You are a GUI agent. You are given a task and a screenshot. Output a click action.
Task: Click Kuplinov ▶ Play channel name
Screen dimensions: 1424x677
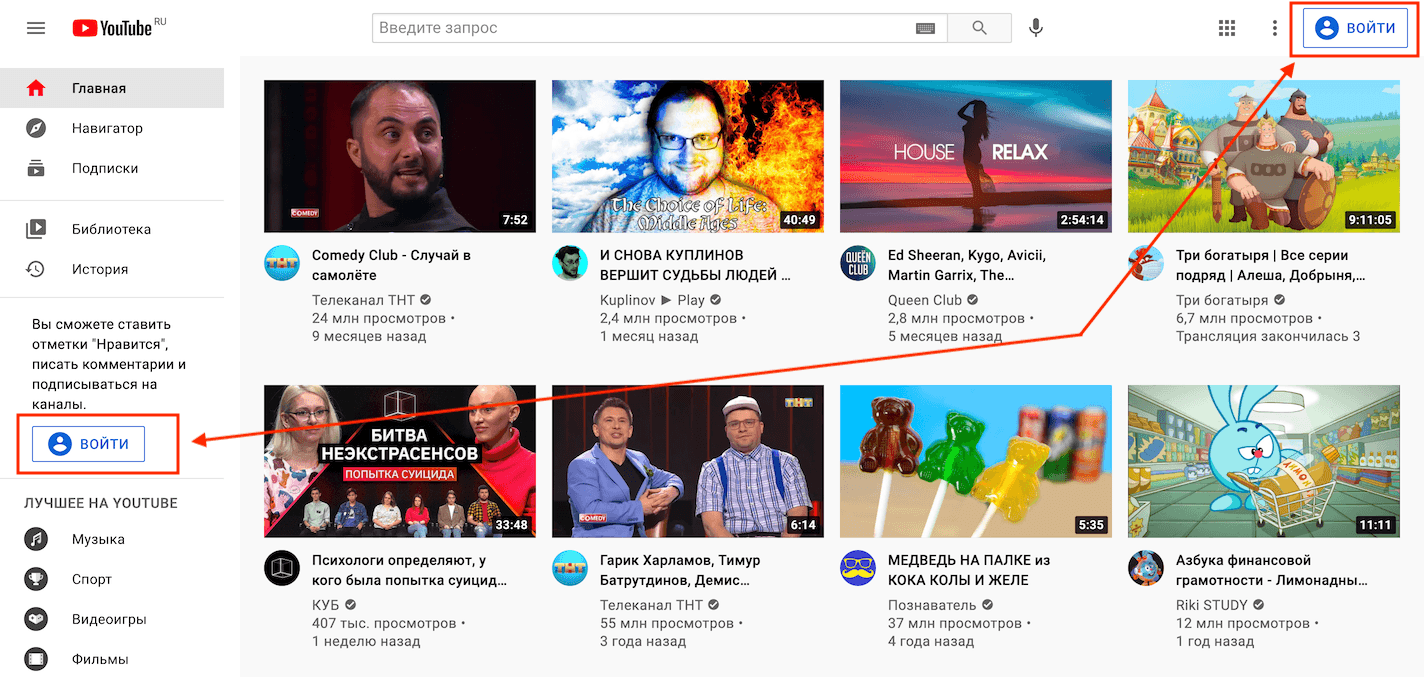point(652,300)
